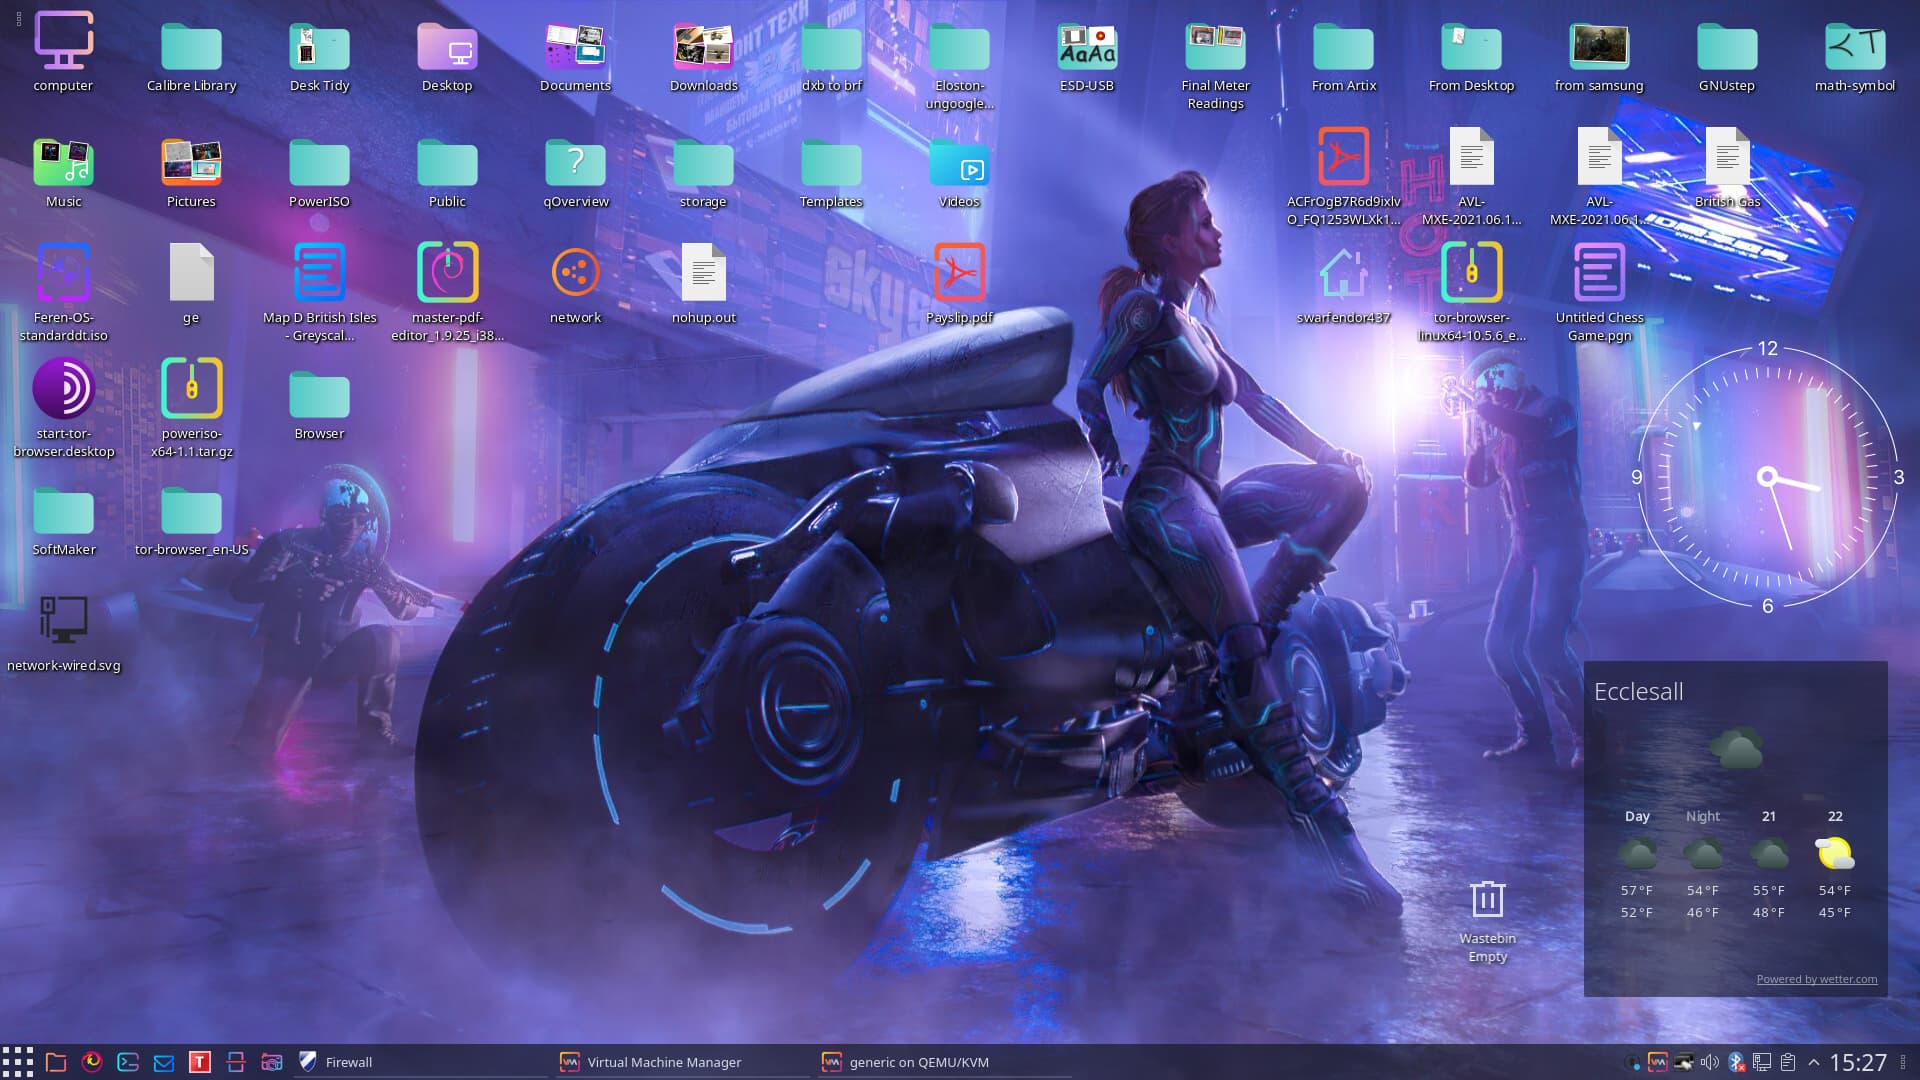Open the Browser folder
Viewport: 1920px width, 1080px height.
(319, 405)
